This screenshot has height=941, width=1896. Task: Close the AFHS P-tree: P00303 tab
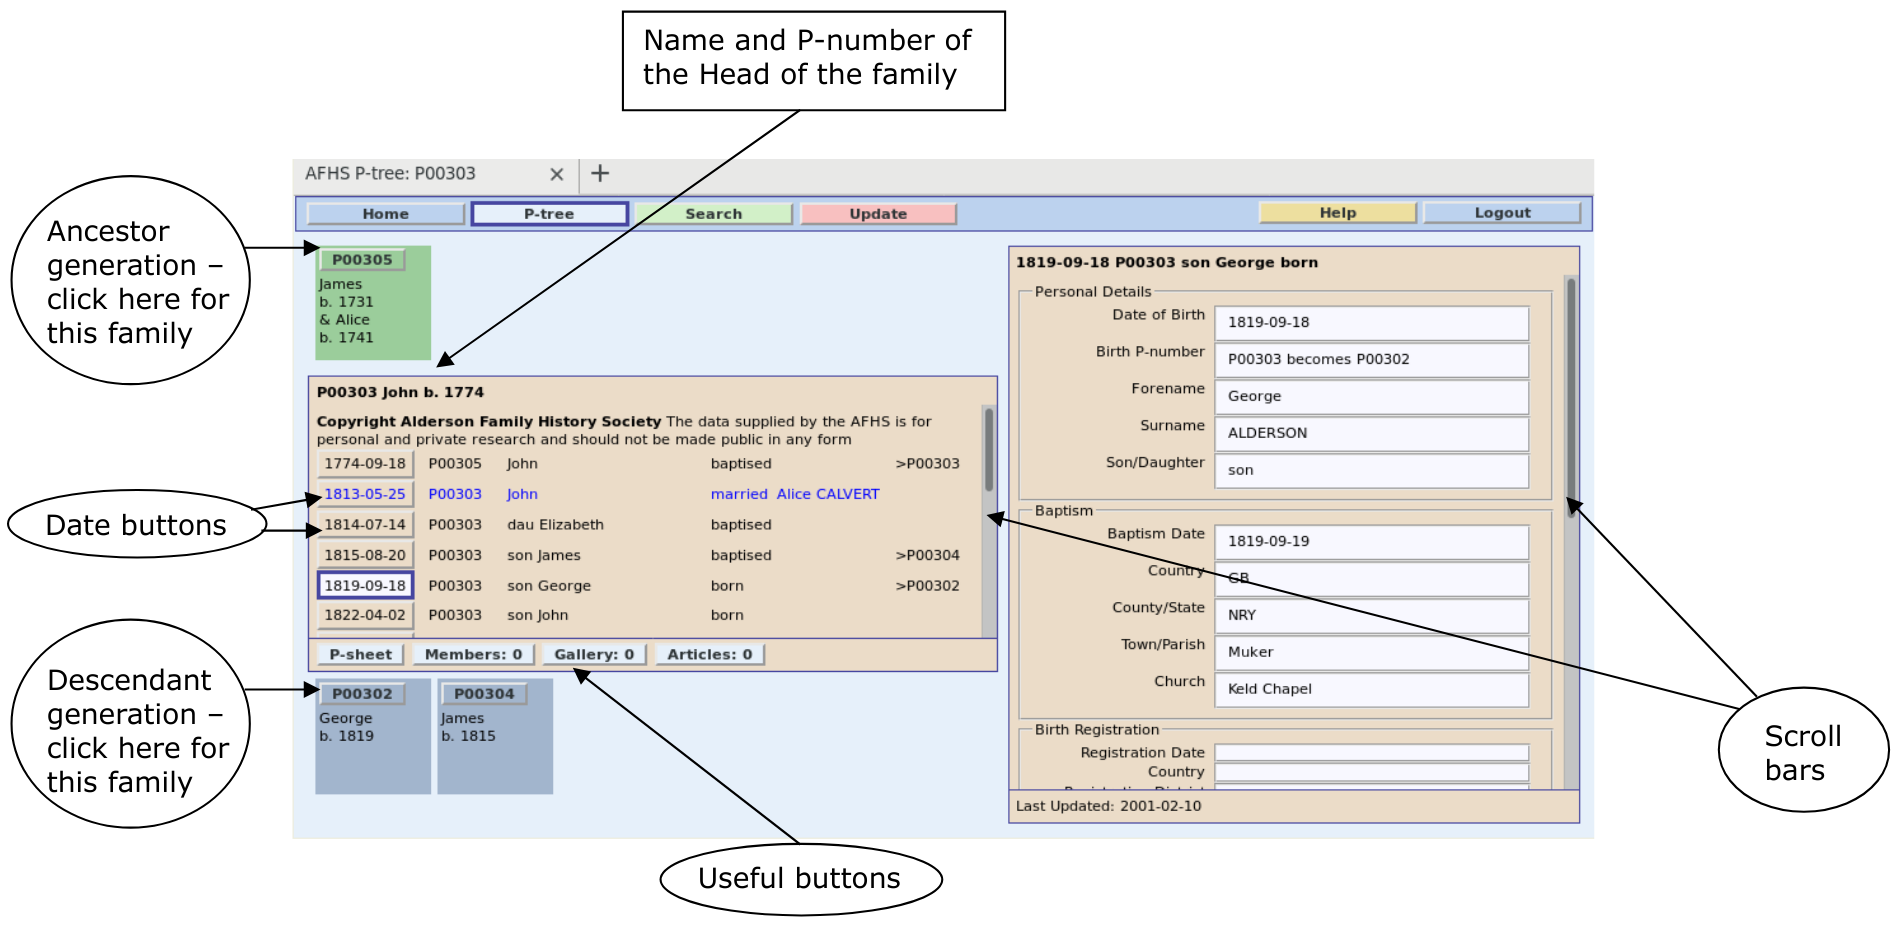[557, 174]
